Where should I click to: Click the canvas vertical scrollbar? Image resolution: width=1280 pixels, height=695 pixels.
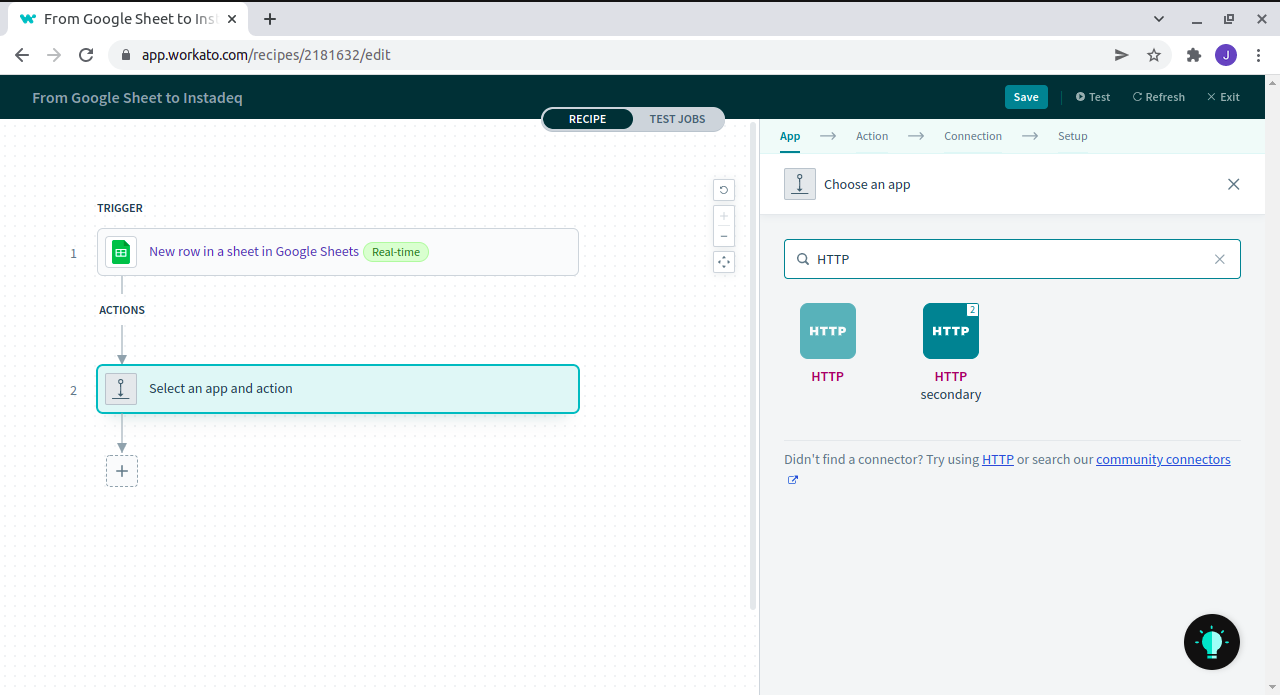(x=753, y=365)
